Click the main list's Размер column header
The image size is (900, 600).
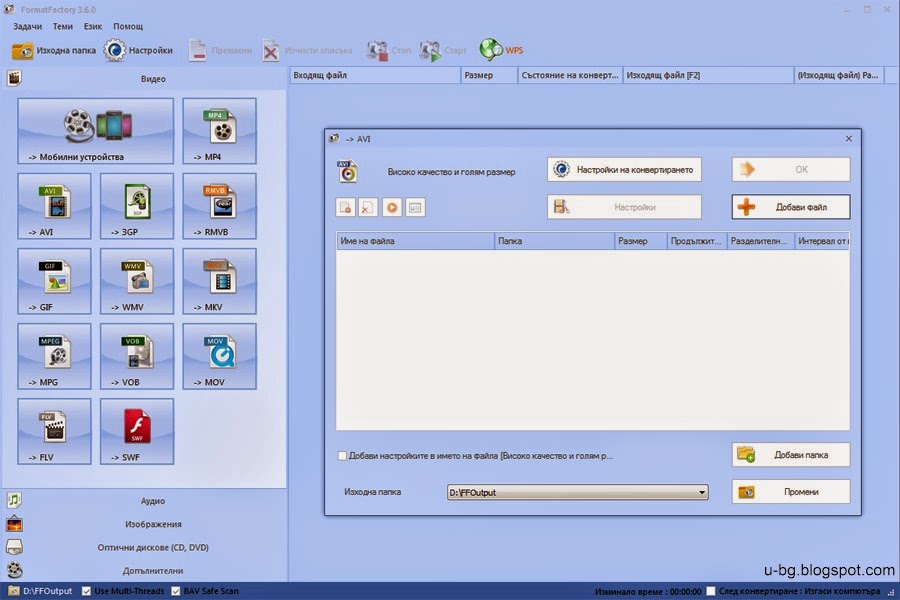(489, 75)
